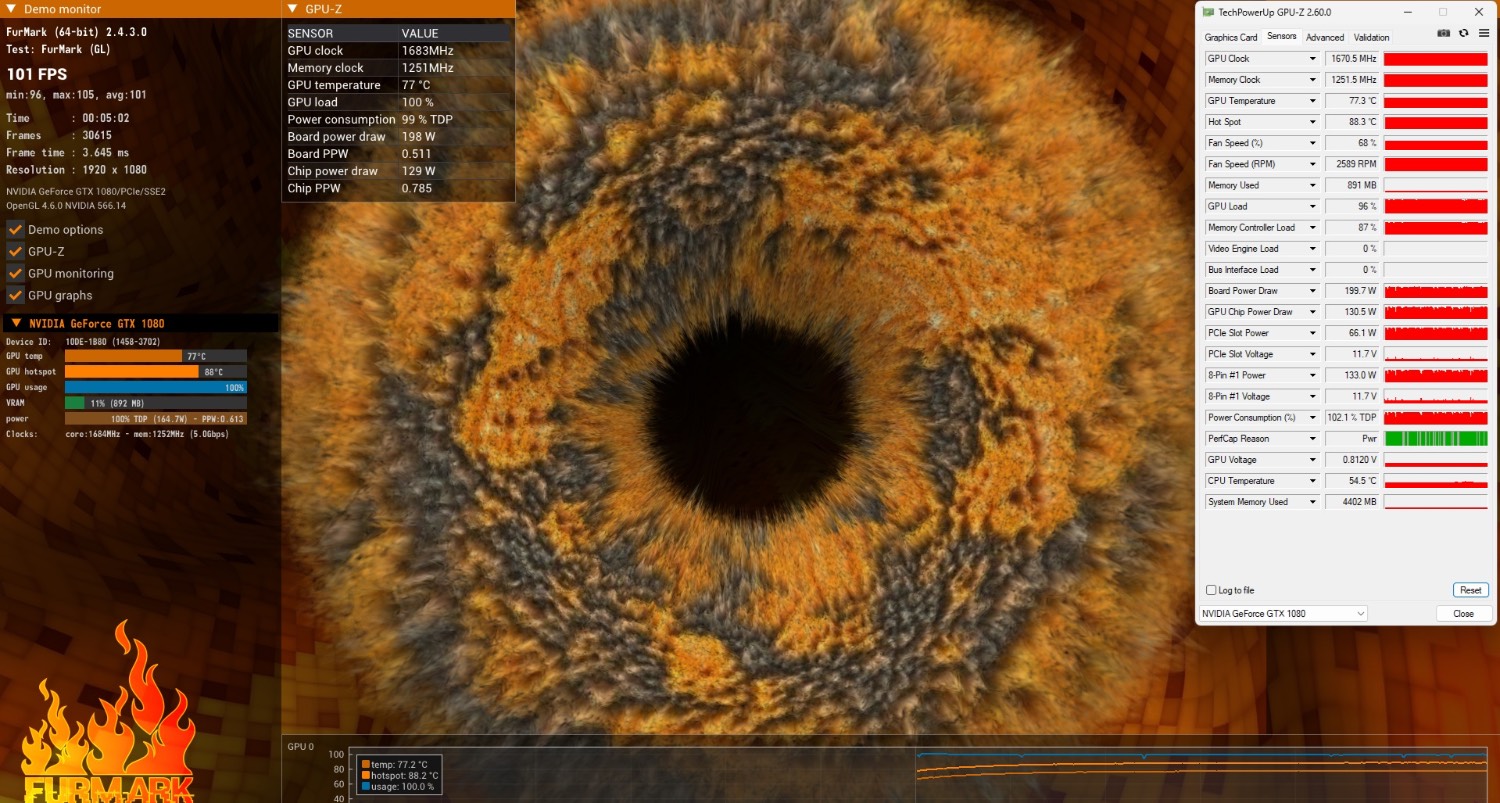Collapse the Demo monitor panel triangle
The image size is (1500, 803).
[x=11, y=9]
